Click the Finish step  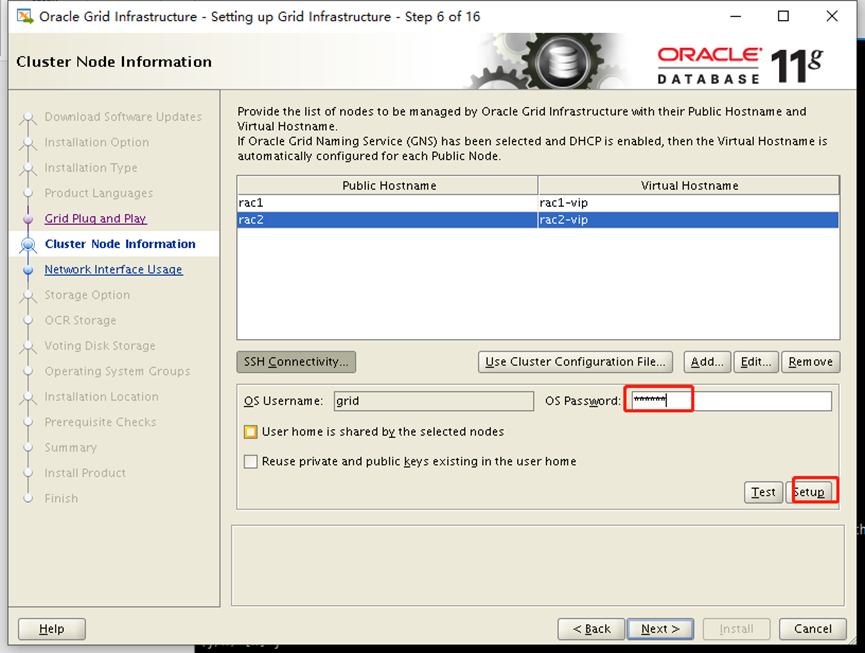[x=61, y=498]
